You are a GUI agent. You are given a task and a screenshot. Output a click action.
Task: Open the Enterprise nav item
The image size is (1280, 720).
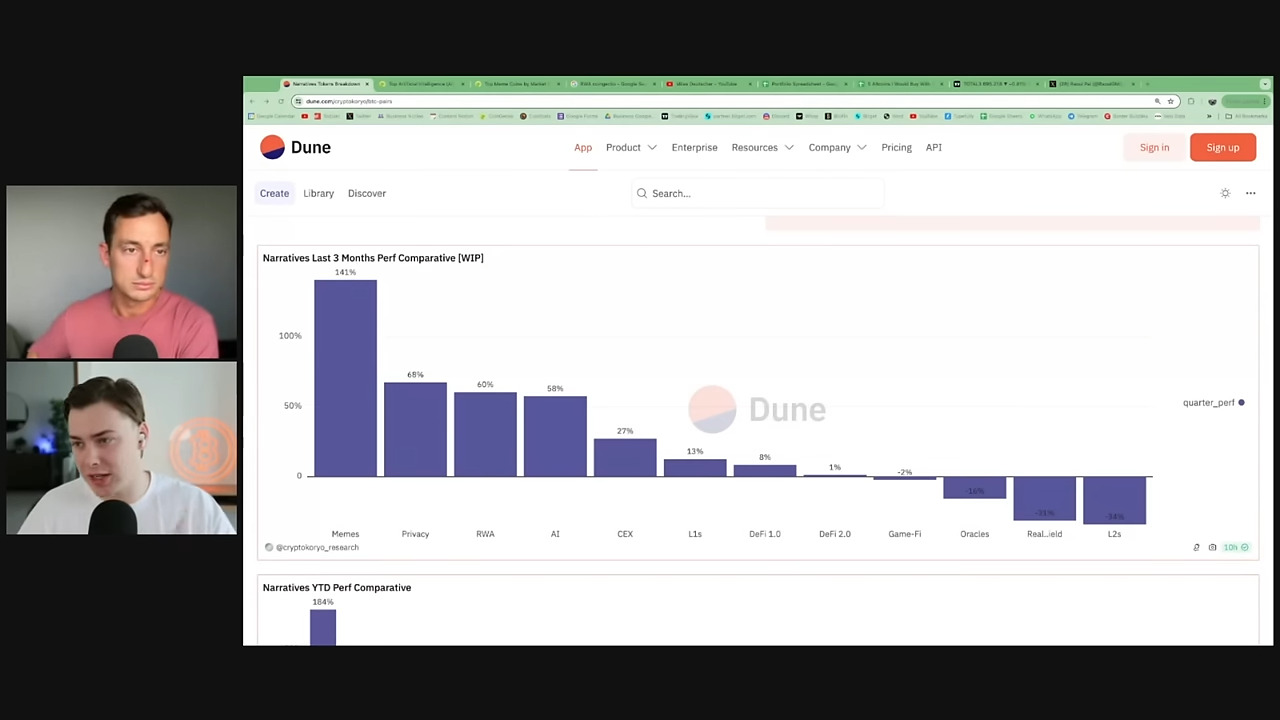point(694,147)
